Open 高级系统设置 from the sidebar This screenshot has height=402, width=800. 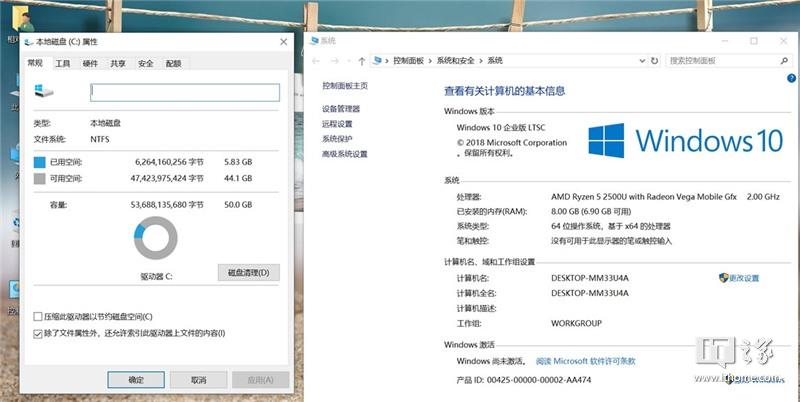pos(344,154)
